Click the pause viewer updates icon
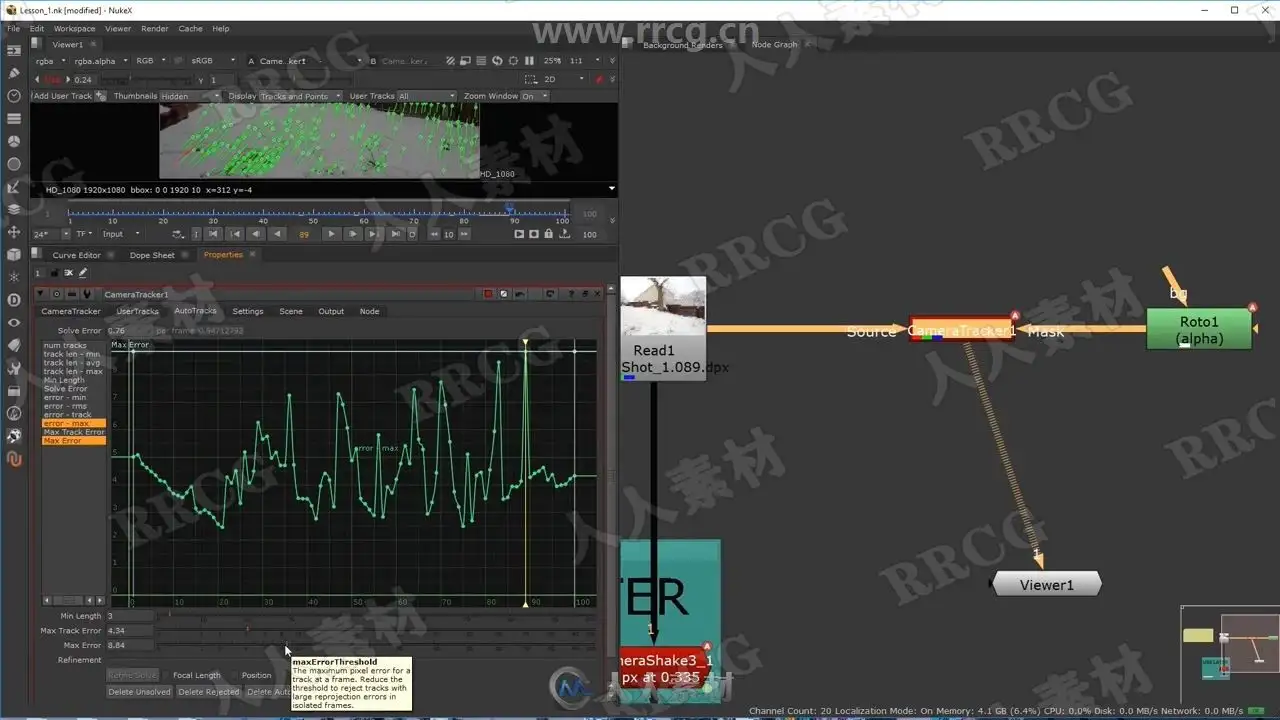The height and width of the screenshot is (720, 1280). coord(528,61)
